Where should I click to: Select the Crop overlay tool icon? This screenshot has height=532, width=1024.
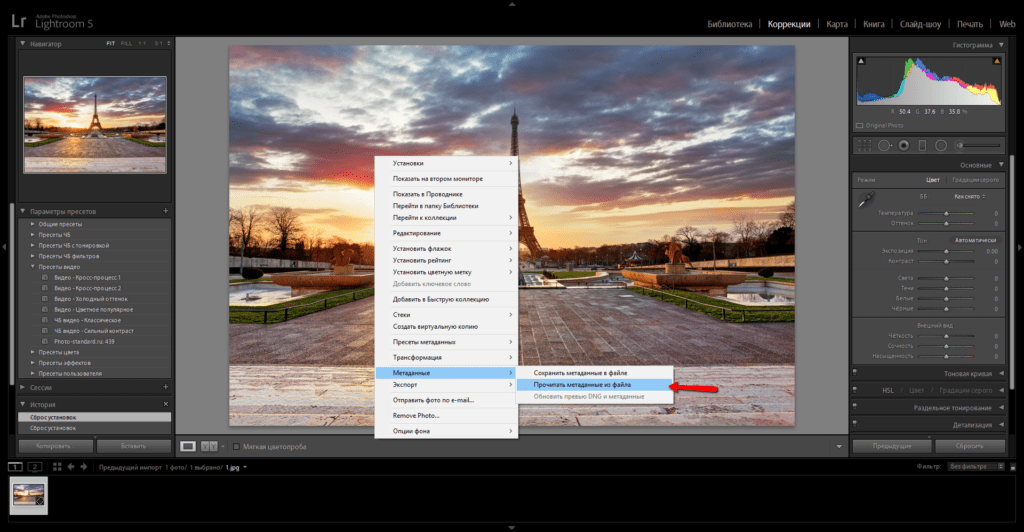[864, 146]
